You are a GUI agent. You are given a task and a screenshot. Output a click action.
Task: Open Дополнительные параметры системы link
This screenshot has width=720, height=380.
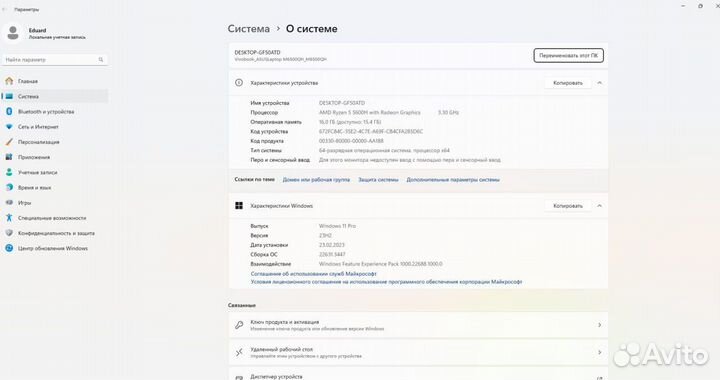click(x=453, y=179)
